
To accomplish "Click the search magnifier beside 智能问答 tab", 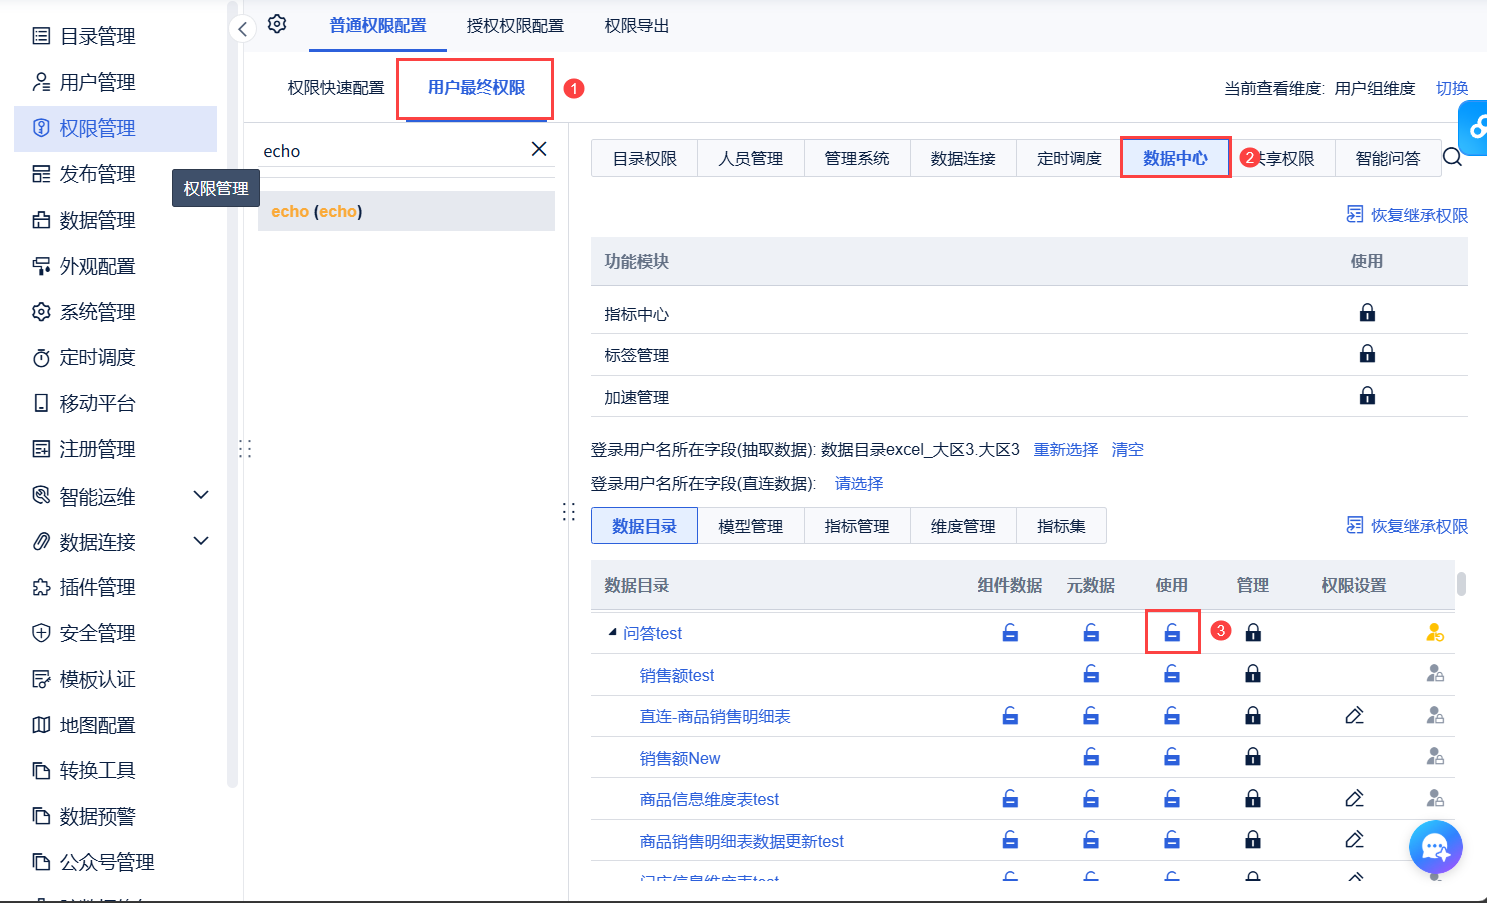I will pos(1452,158).
